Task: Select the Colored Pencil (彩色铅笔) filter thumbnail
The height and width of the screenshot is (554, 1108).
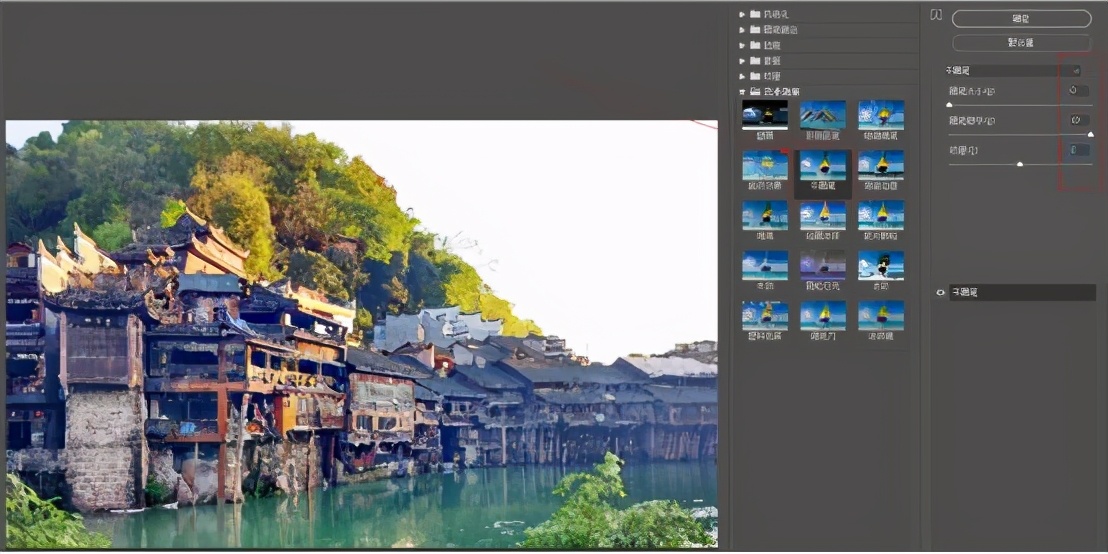Action: coord(823,115)
